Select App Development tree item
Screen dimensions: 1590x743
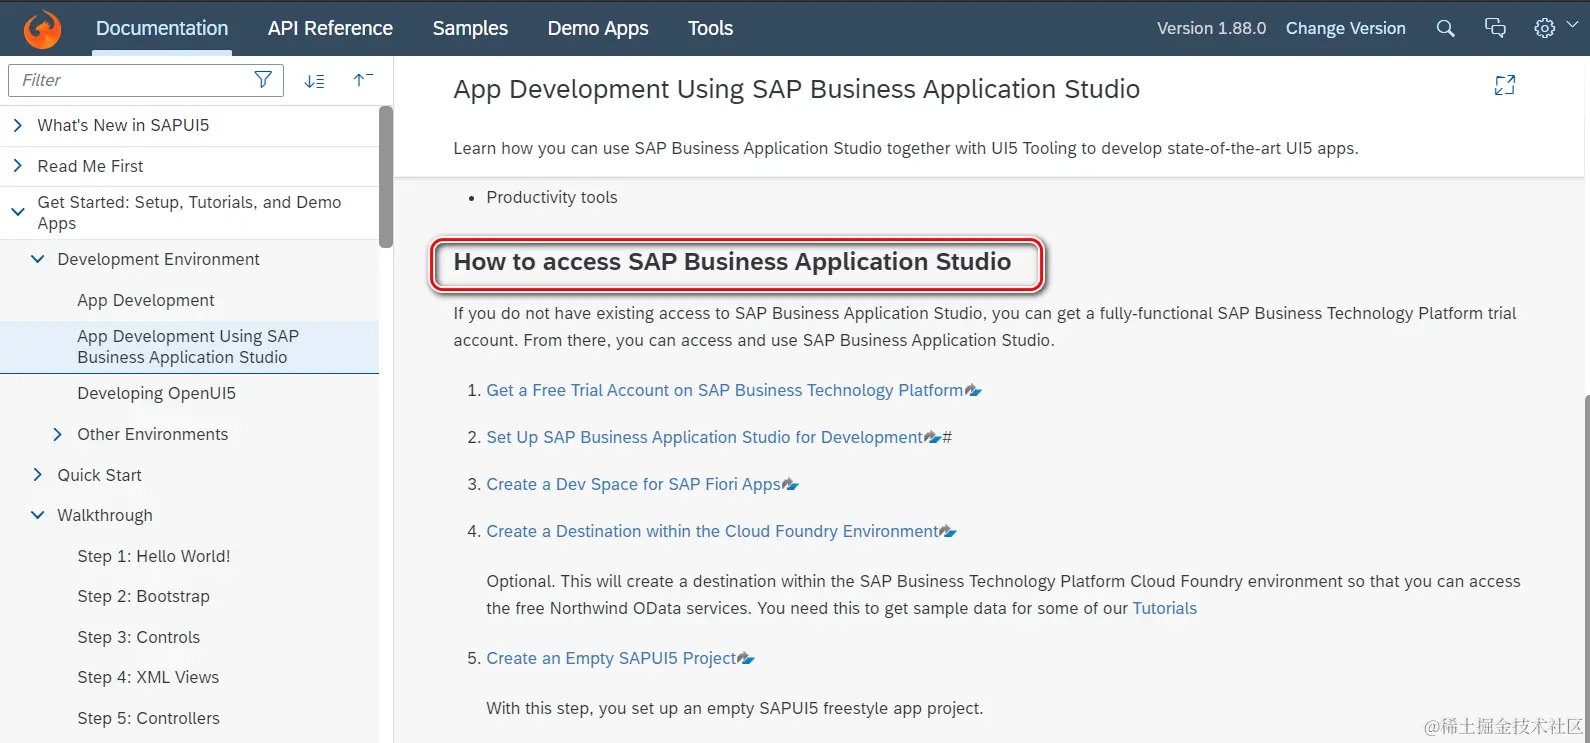(x=146, y=300)
